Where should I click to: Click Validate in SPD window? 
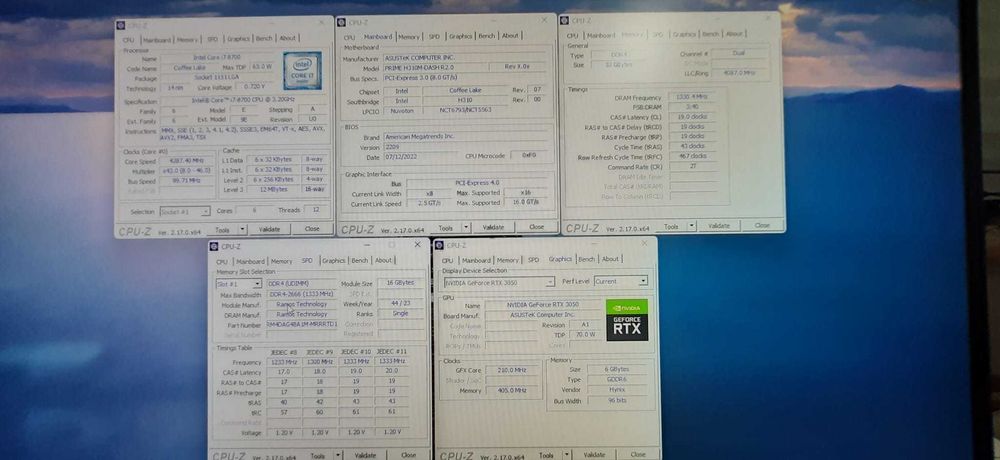coord(365,455)
